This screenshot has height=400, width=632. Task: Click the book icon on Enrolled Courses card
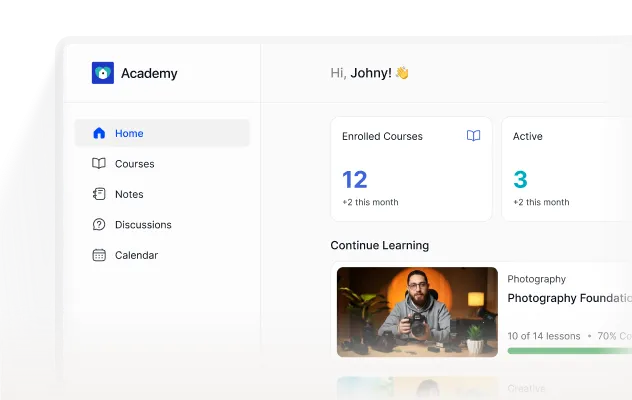pyautogui.click(x=474, y=135)
